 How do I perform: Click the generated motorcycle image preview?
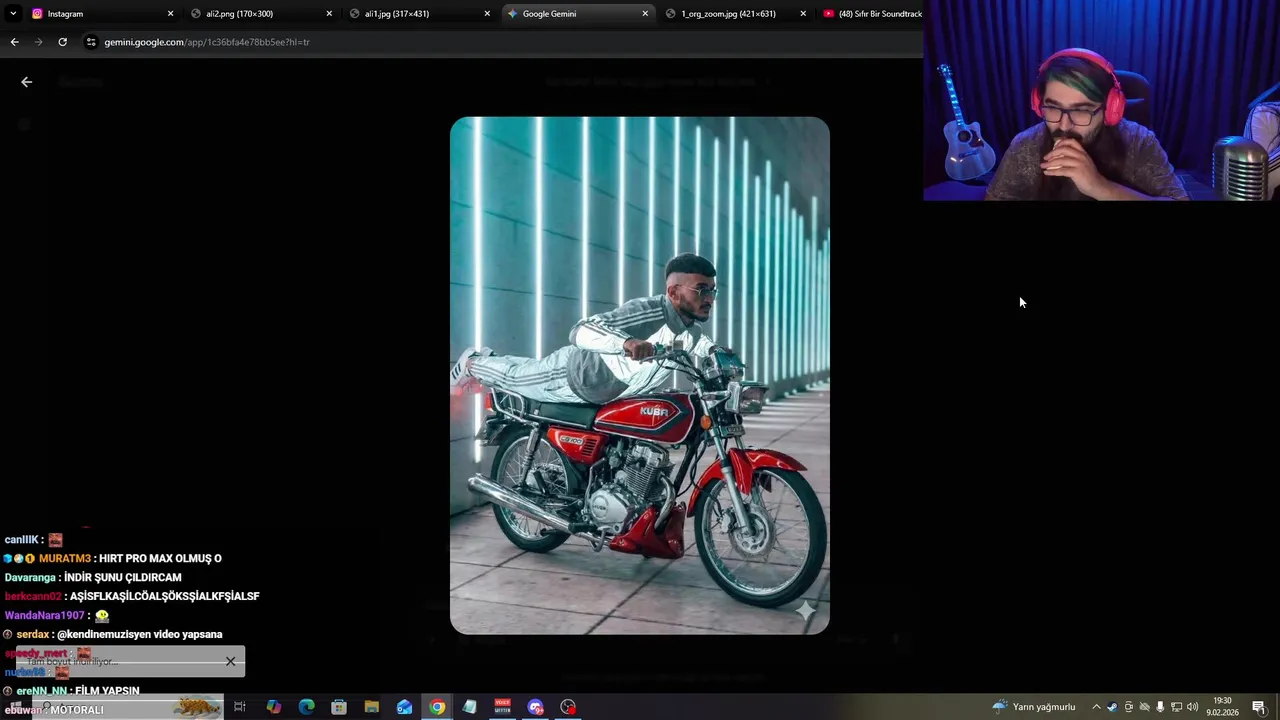pyautogui.click(x=639, y=376)
